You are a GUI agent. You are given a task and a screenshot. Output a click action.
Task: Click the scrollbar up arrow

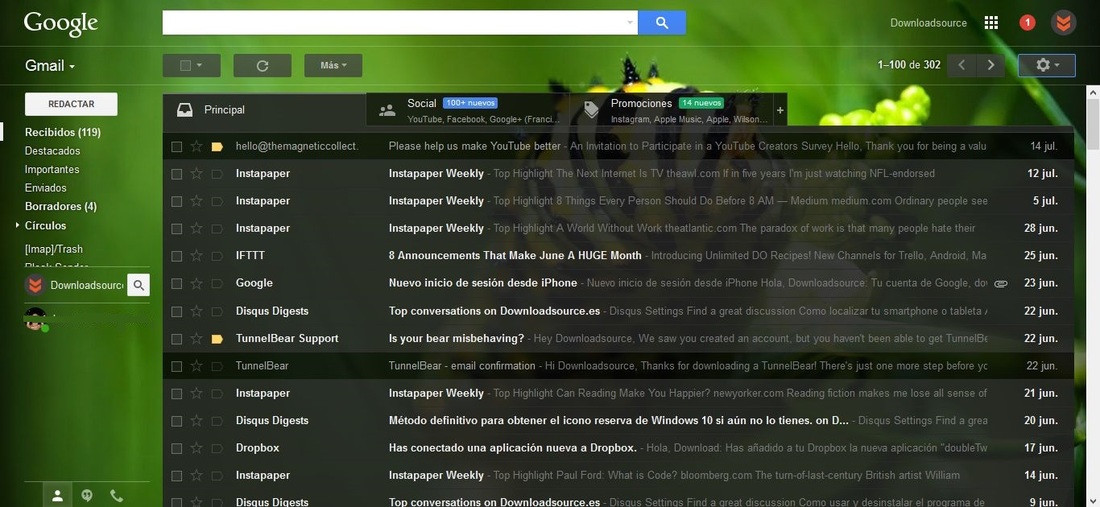coord(1093,92)
